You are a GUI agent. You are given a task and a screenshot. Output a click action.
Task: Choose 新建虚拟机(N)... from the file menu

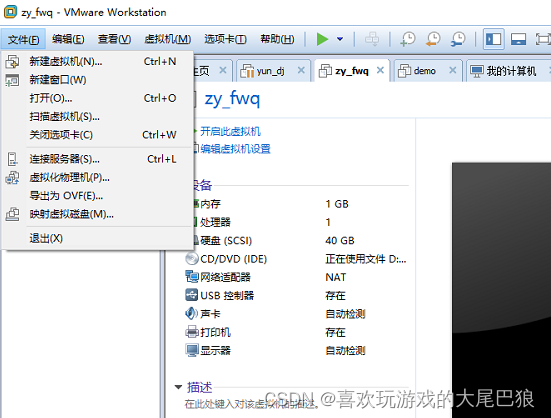point(97,61)
